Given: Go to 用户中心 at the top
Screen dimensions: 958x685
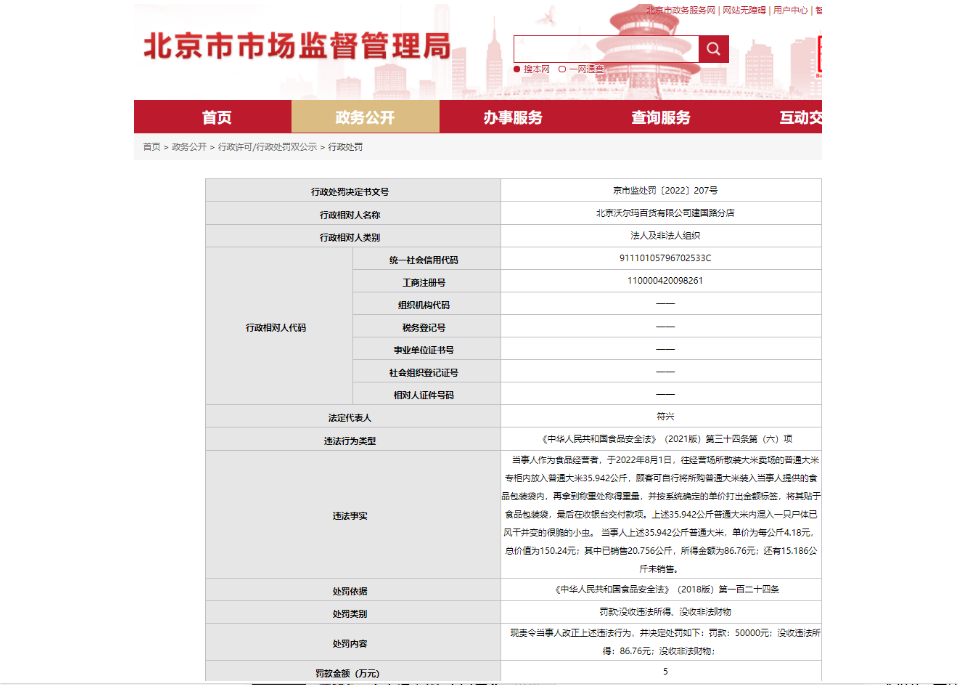Looking at the screenshot, I should [790, 10].
